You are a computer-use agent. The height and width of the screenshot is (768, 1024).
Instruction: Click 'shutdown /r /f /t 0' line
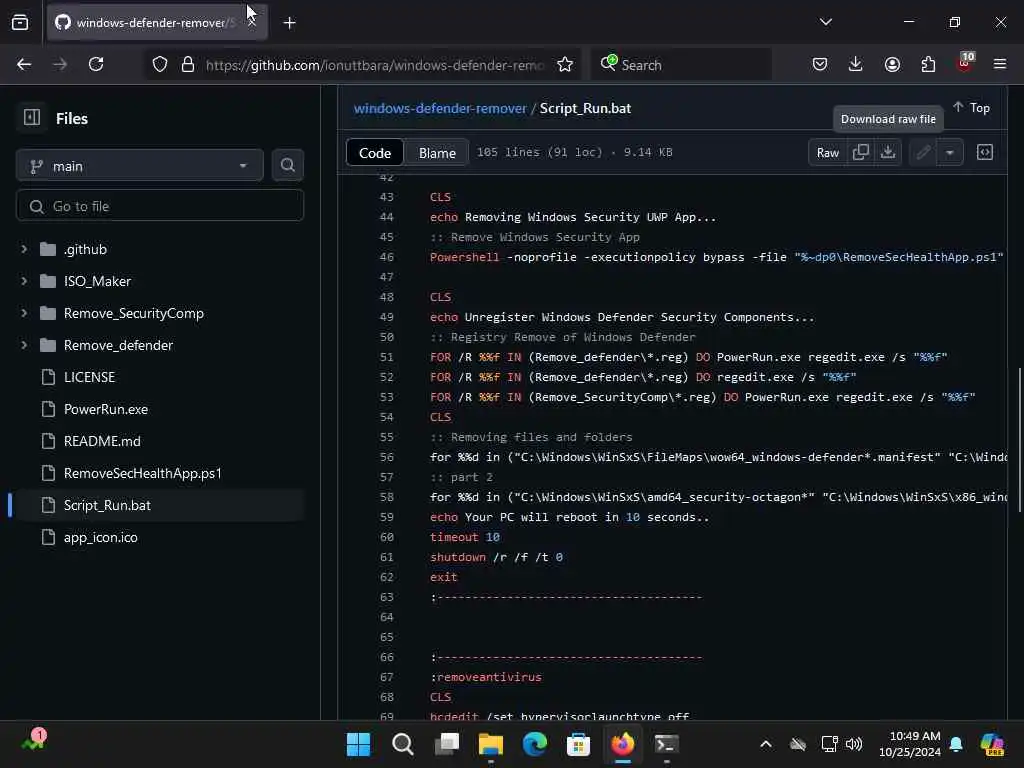496,557
